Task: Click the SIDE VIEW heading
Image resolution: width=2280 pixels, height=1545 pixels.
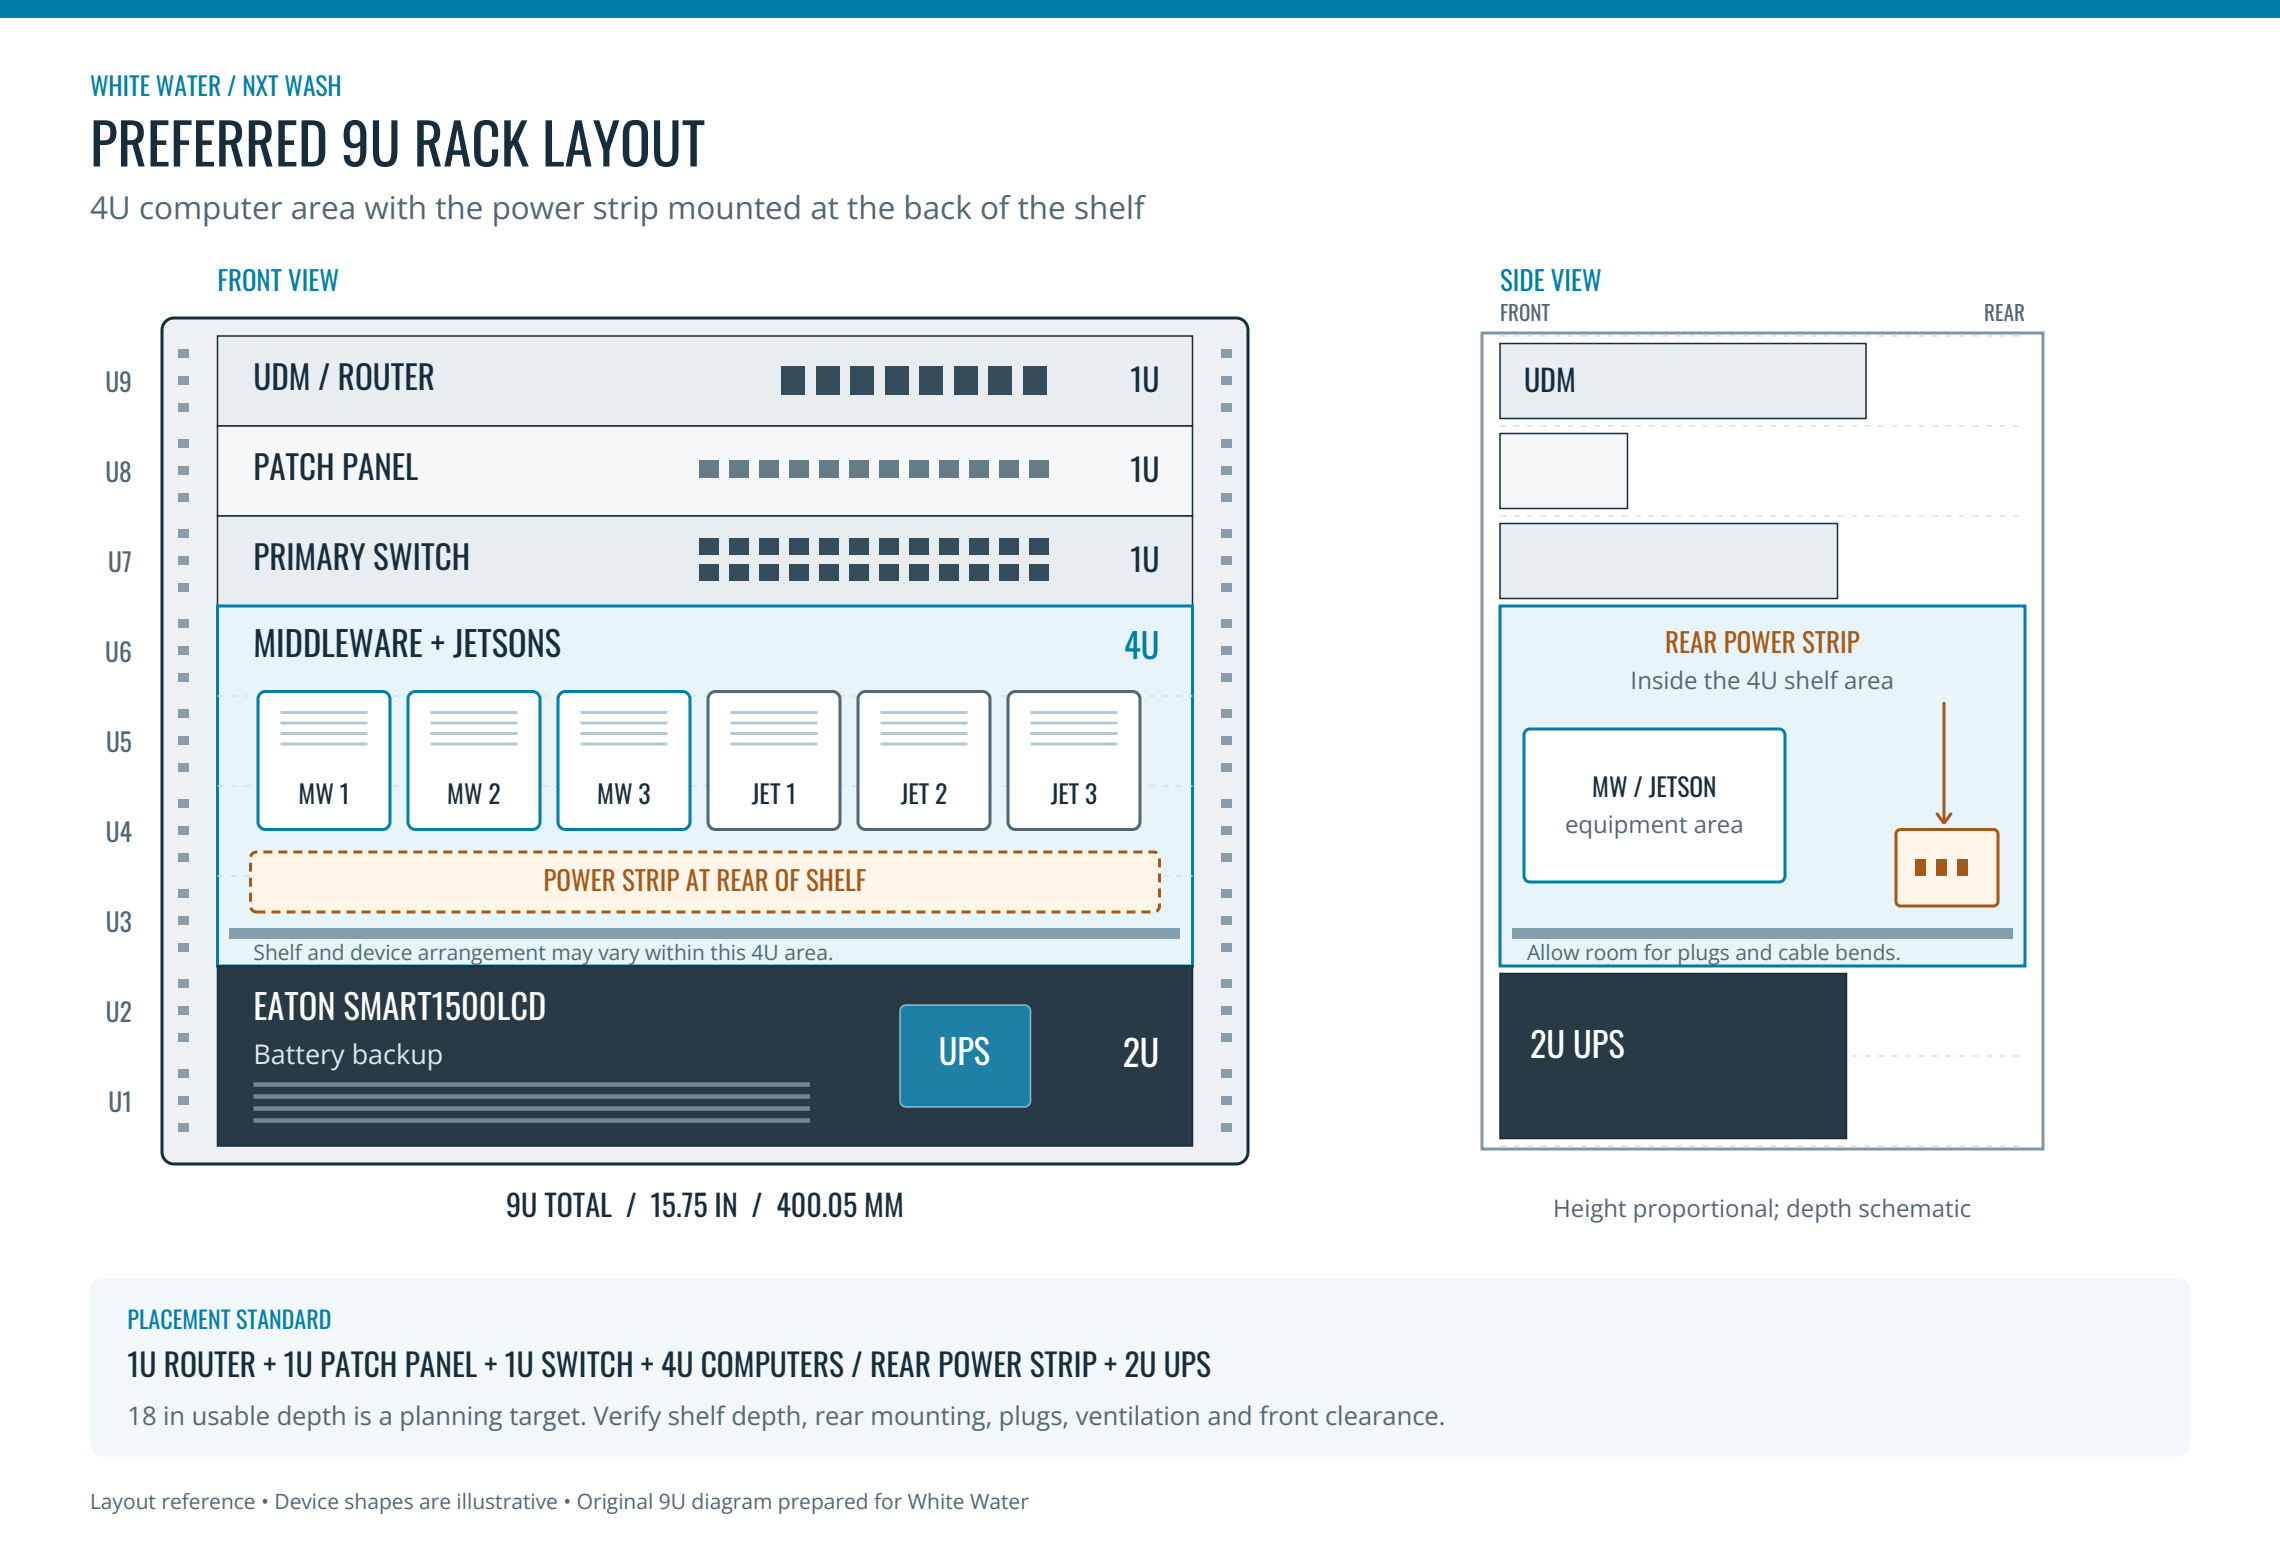Action: coord(1550,281)
